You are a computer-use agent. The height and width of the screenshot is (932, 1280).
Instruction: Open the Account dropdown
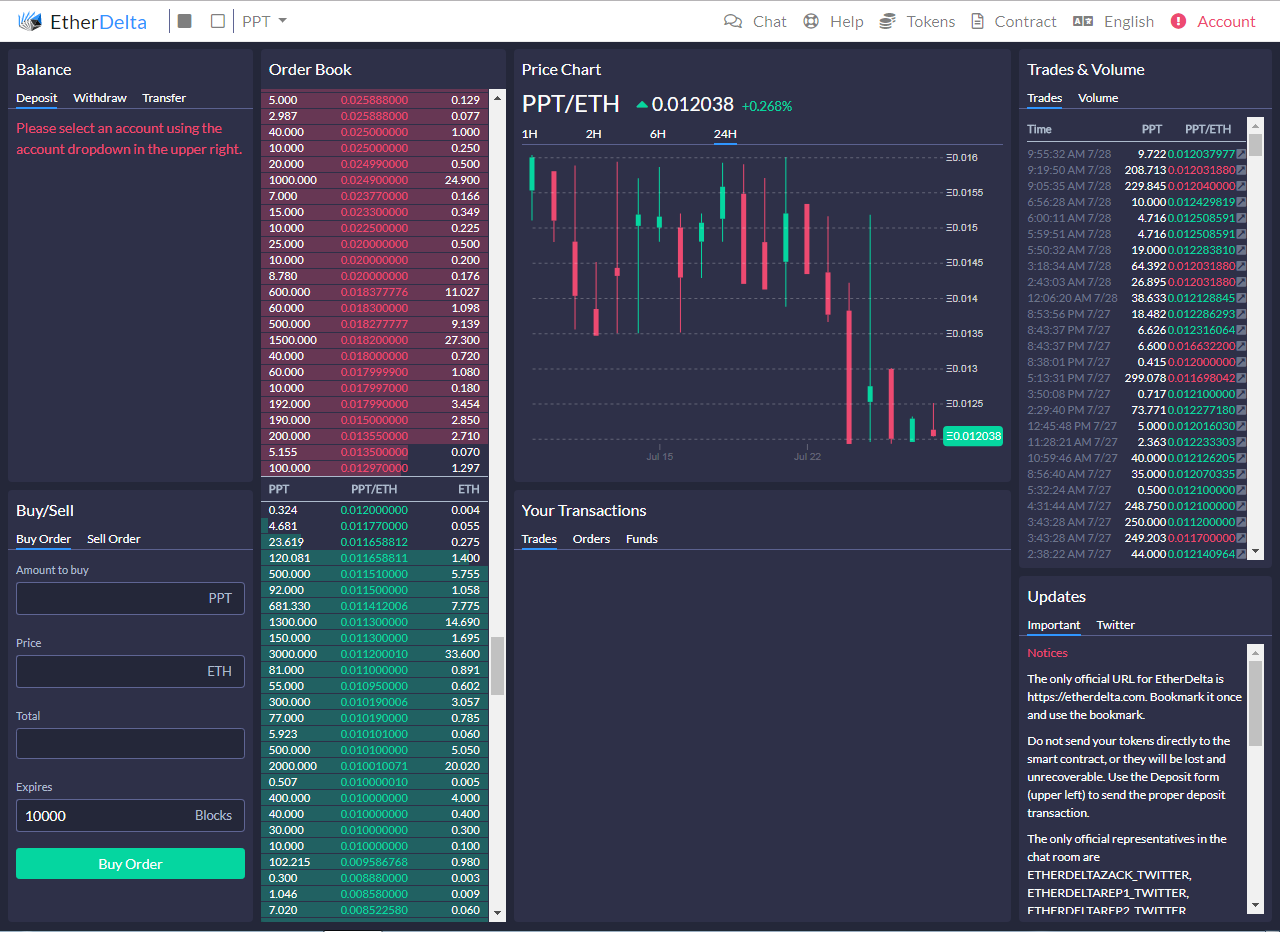pyautogui.click(x=1226, y=21)
